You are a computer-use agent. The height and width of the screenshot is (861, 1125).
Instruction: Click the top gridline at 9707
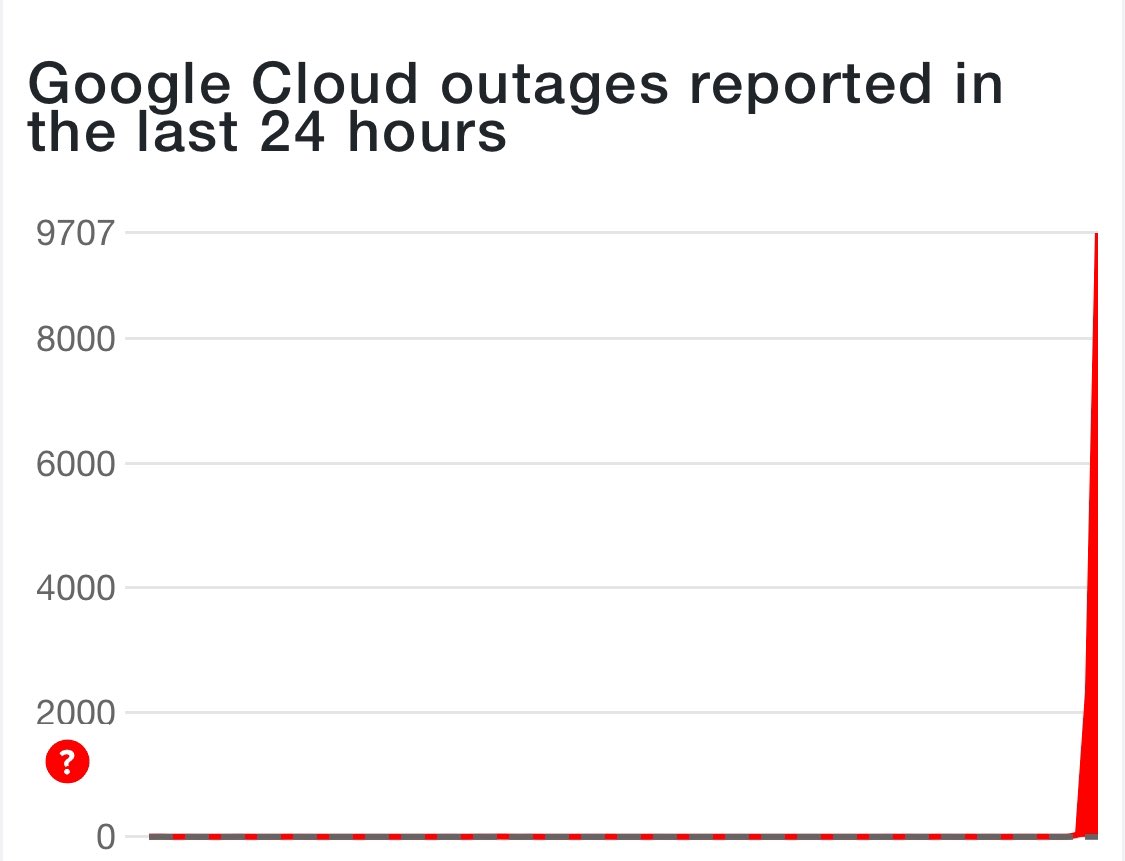pyautogui.click(x=608, y=232)
